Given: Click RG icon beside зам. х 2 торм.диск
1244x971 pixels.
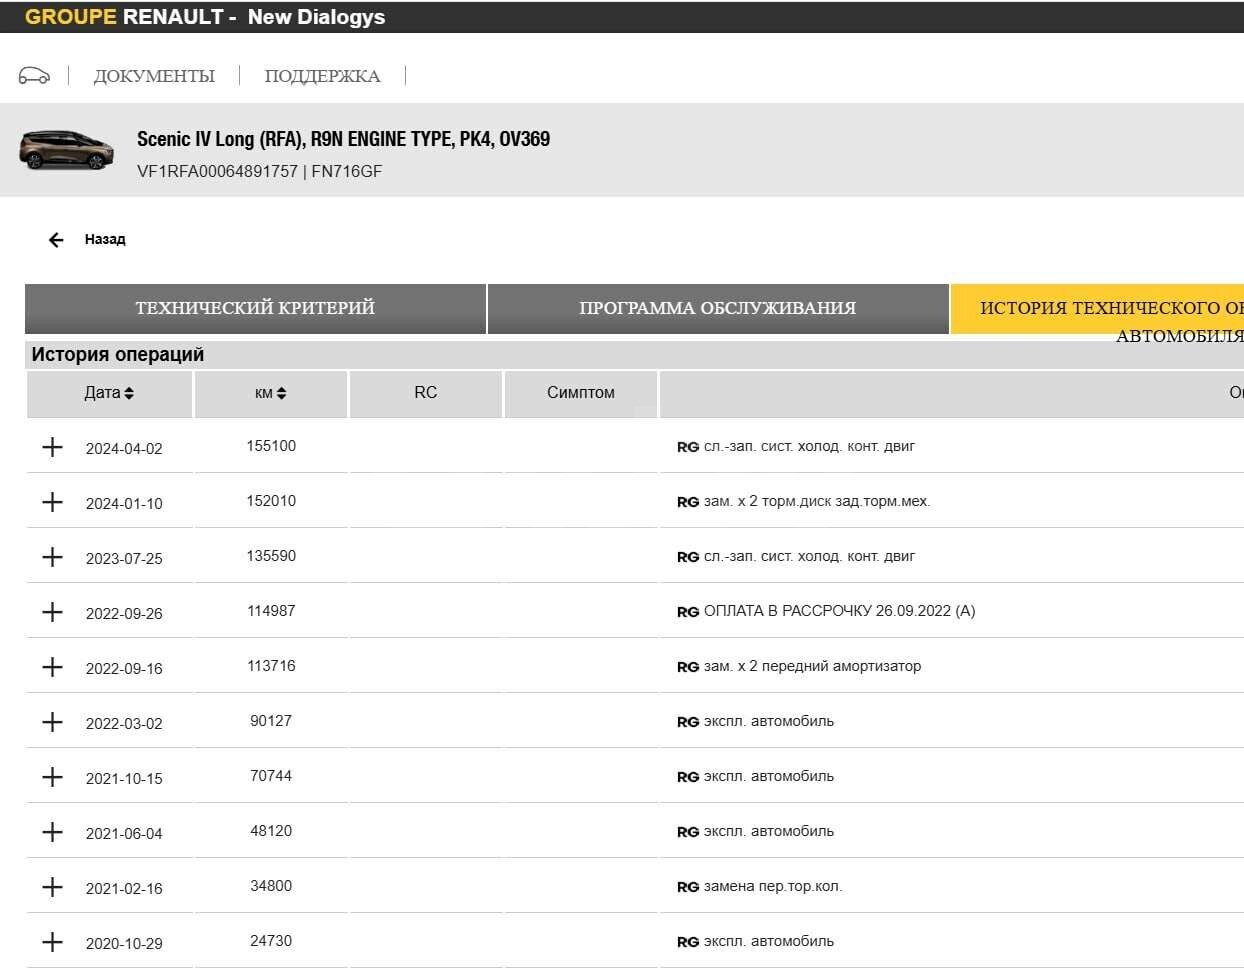Looking at the screenshot, I should (x=688, y=502).
